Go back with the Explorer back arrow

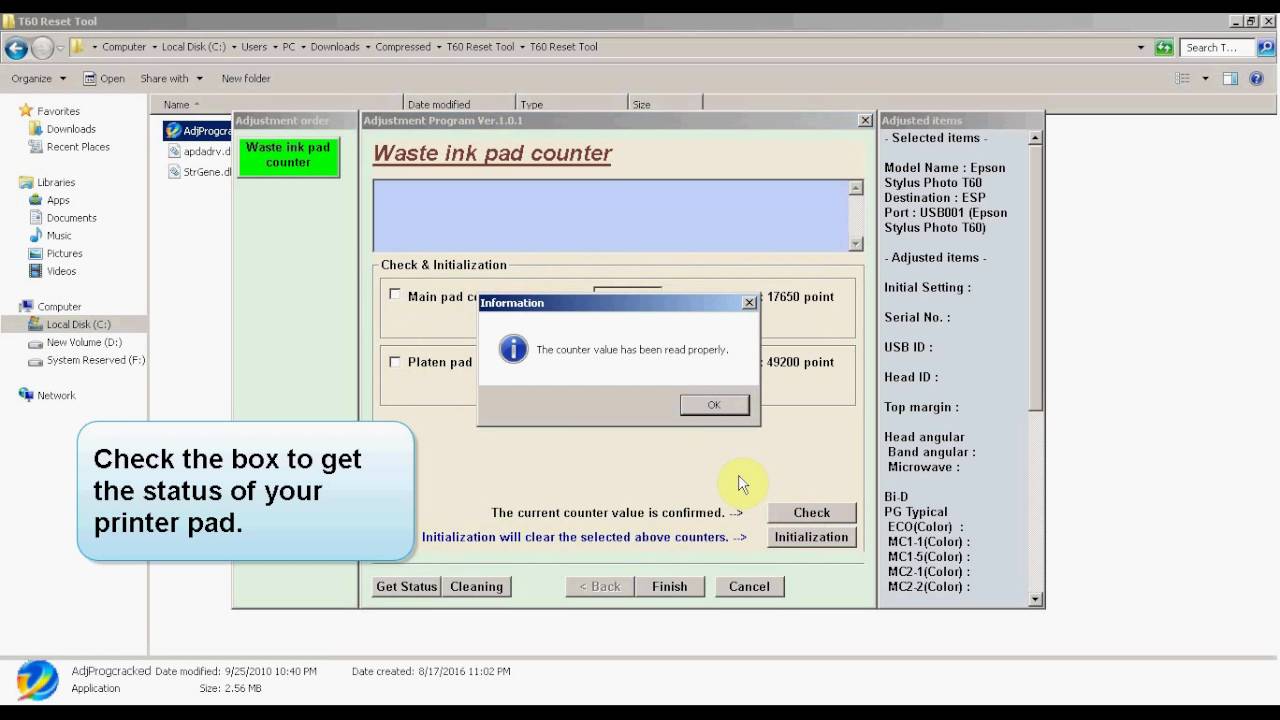coord(16,47)
